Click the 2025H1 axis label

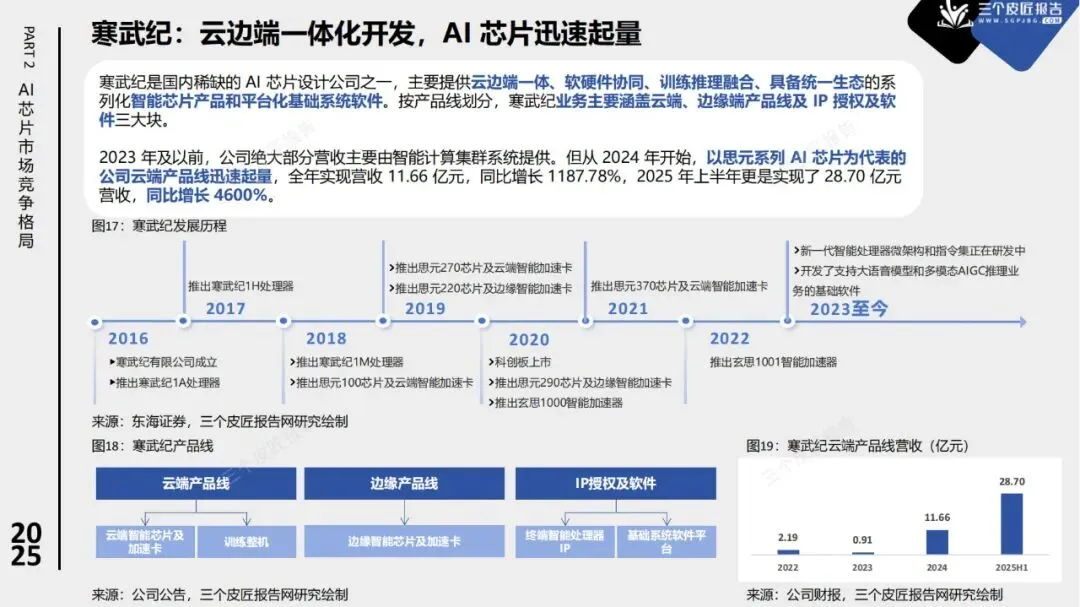tap(1012, 567)
